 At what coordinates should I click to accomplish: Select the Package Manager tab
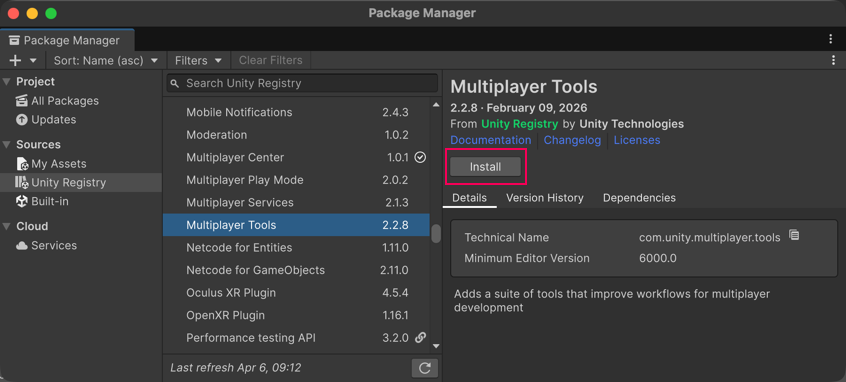click(x=67, y=40)
